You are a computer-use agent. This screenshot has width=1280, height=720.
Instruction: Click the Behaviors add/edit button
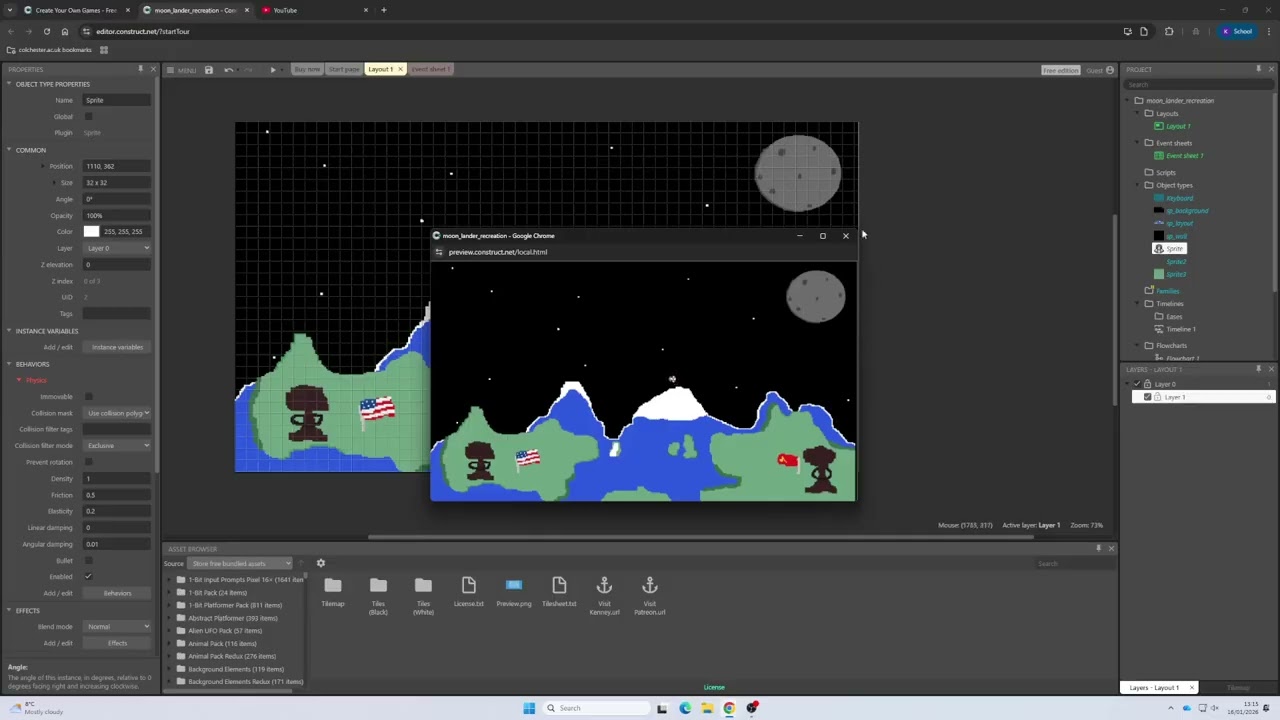[118, 593]
